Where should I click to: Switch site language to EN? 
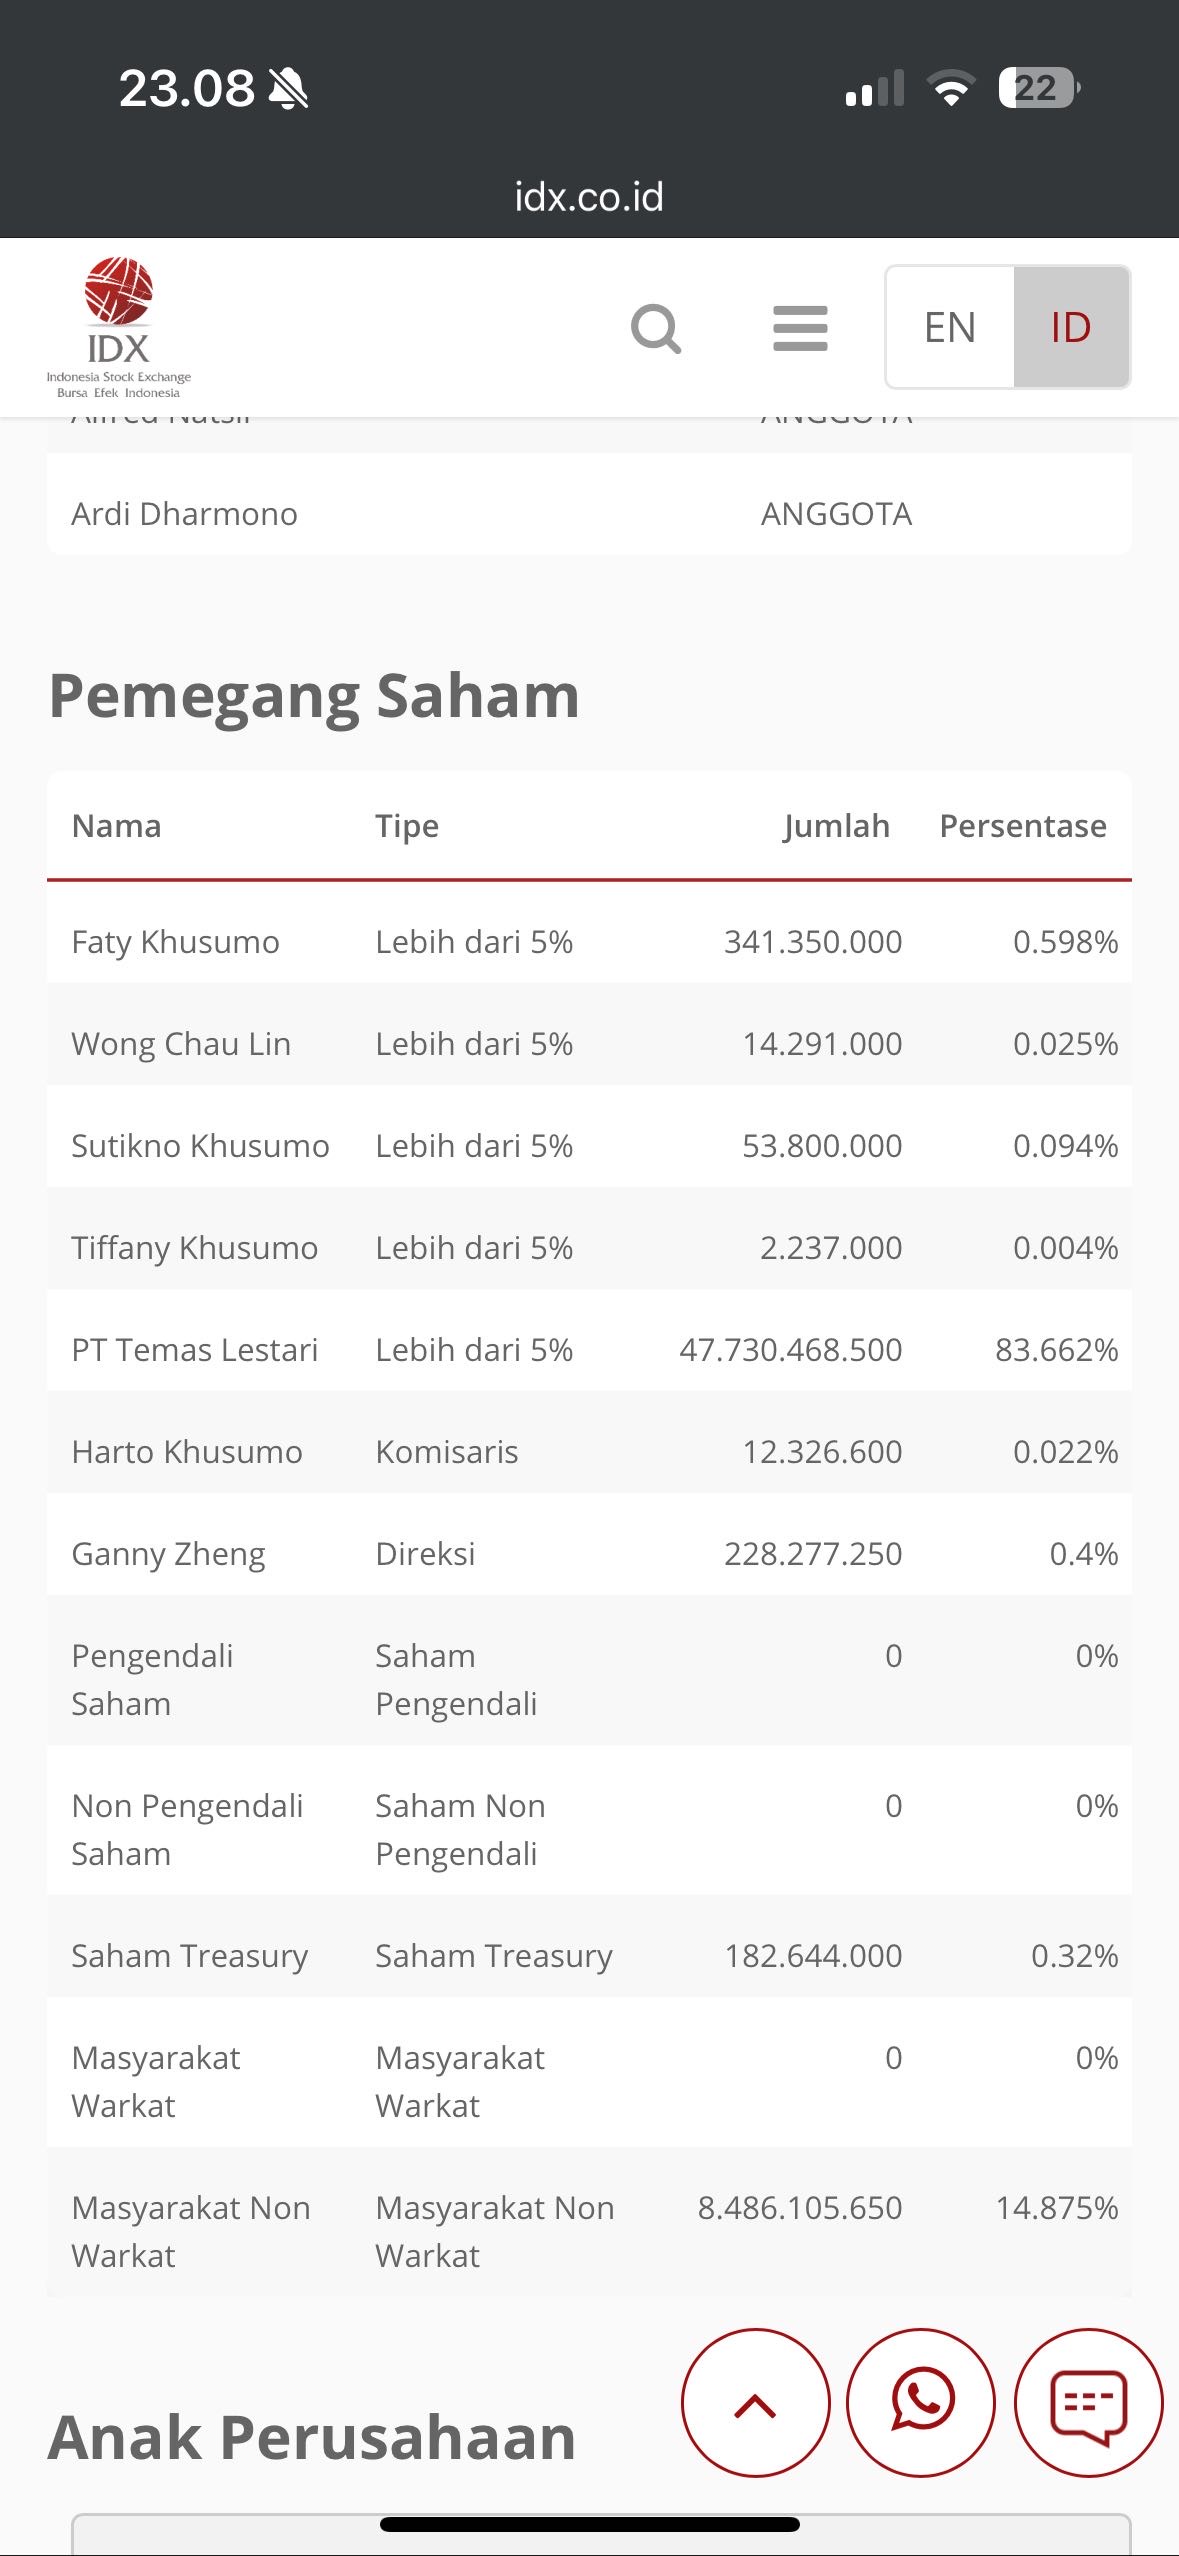[950, 327]
